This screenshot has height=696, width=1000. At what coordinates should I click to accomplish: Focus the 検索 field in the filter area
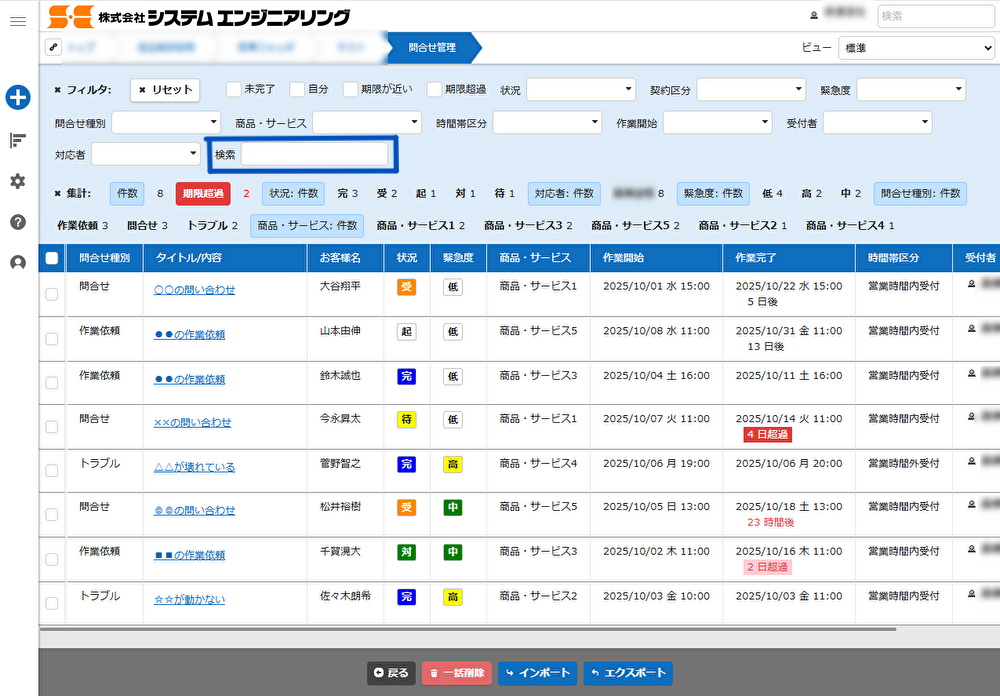coord(314,154)
